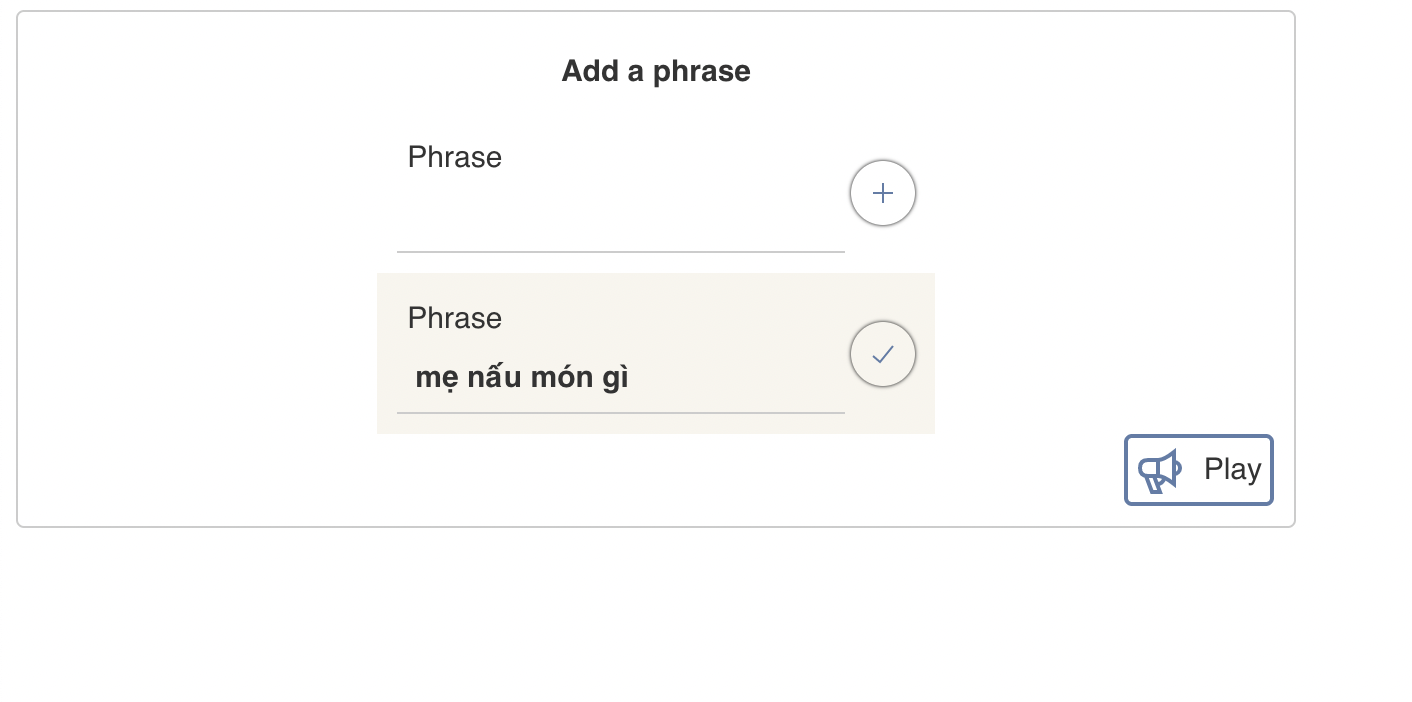1412x702 pixels.
Task: Click the 'Phrase' label in the highlighted row
Action: pos(455,318)
